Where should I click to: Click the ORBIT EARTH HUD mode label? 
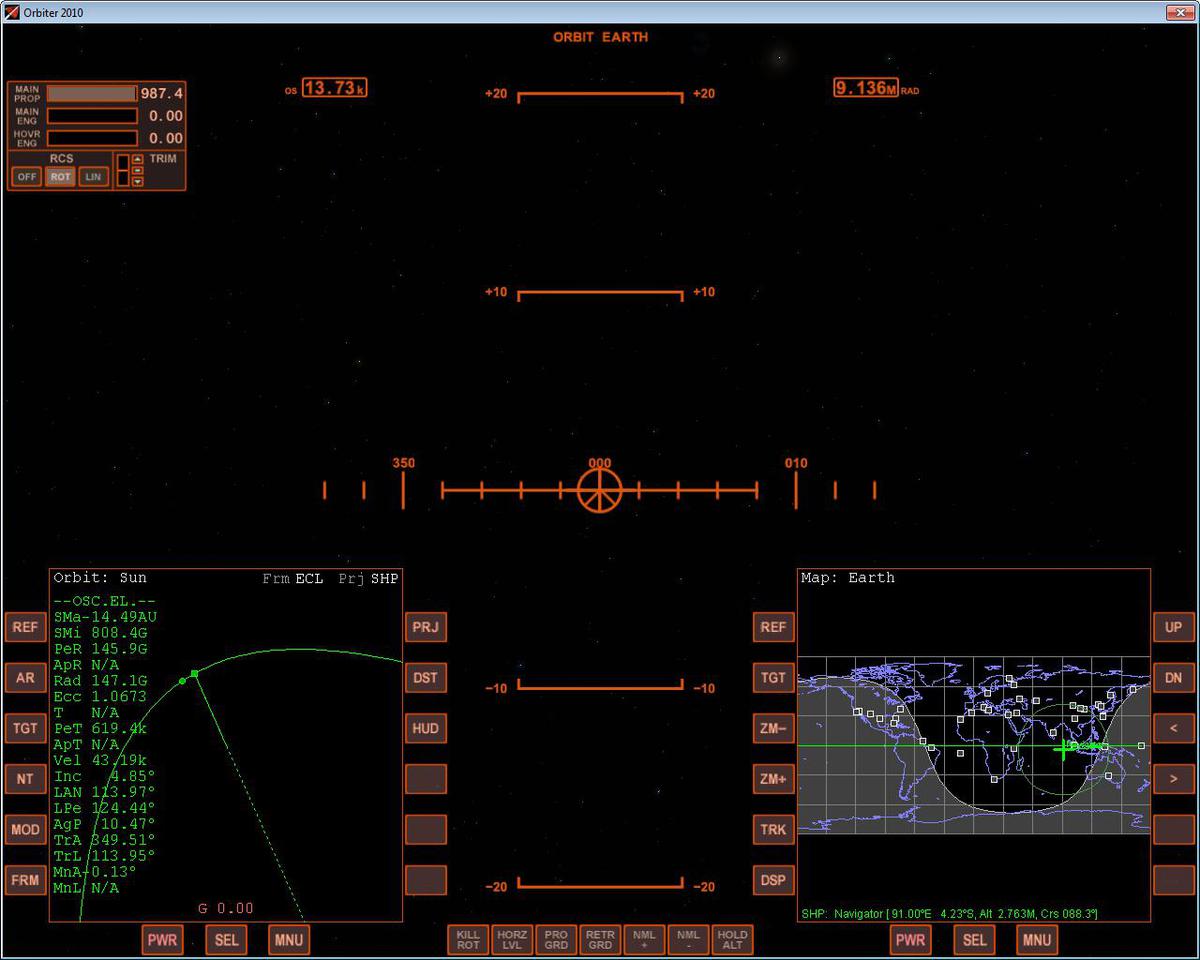600,37
